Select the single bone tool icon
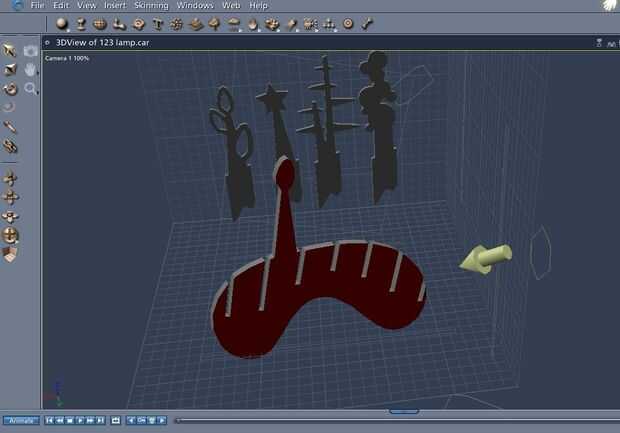This screenshot has width=620, height=433. click(367, 24)
